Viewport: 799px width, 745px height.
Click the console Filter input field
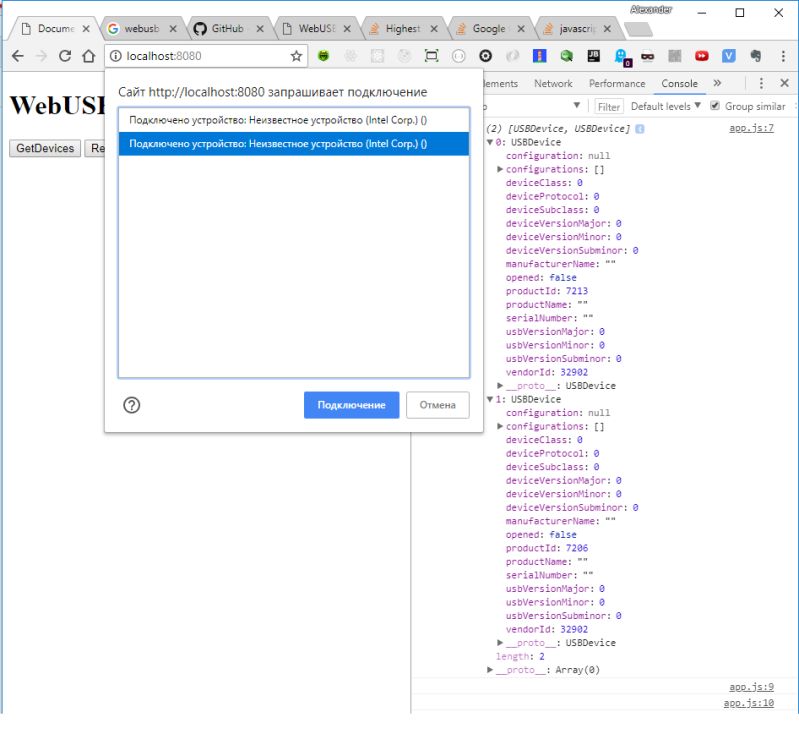pyautogui.click(x=608, y=107)
